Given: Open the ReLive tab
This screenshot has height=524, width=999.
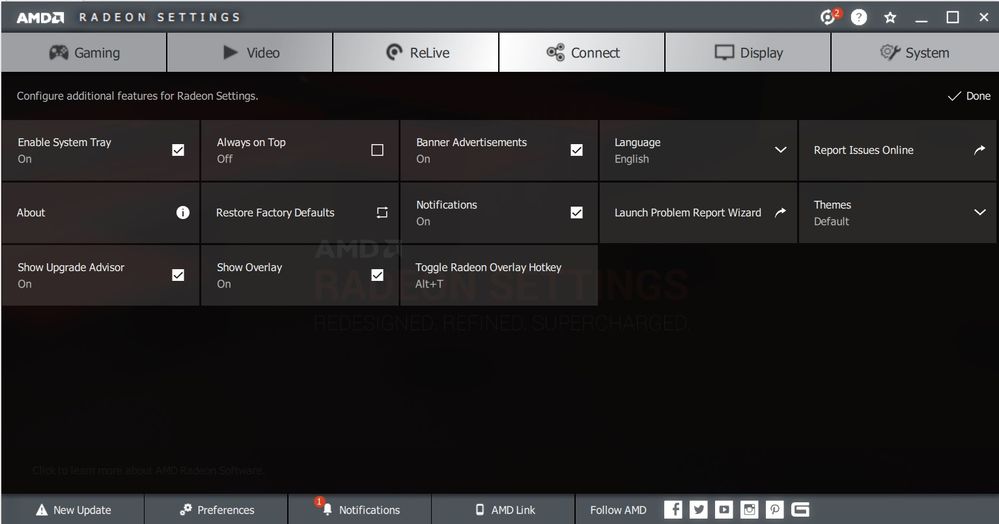Looking at the screenshot, I should [416, 52].
